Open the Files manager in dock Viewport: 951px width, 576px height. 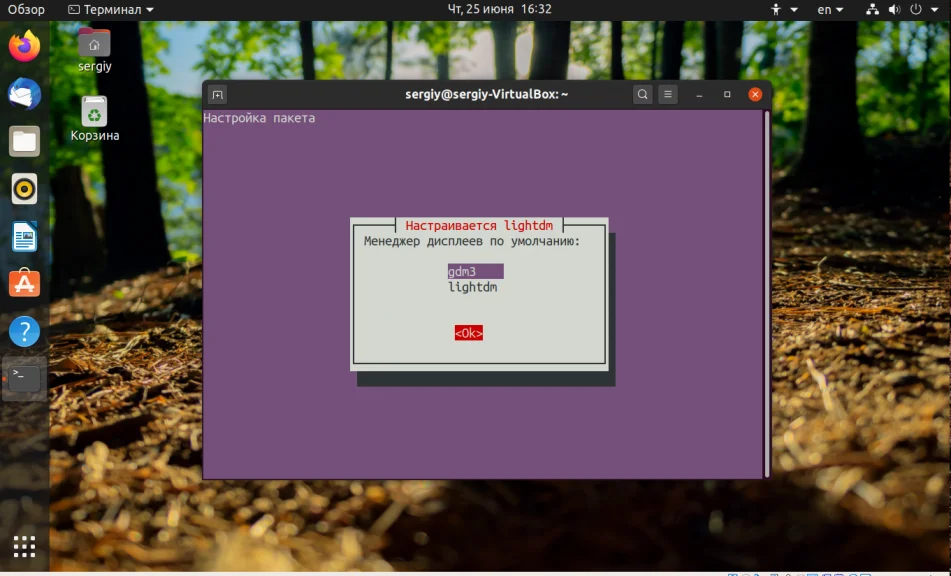point(24,141)
